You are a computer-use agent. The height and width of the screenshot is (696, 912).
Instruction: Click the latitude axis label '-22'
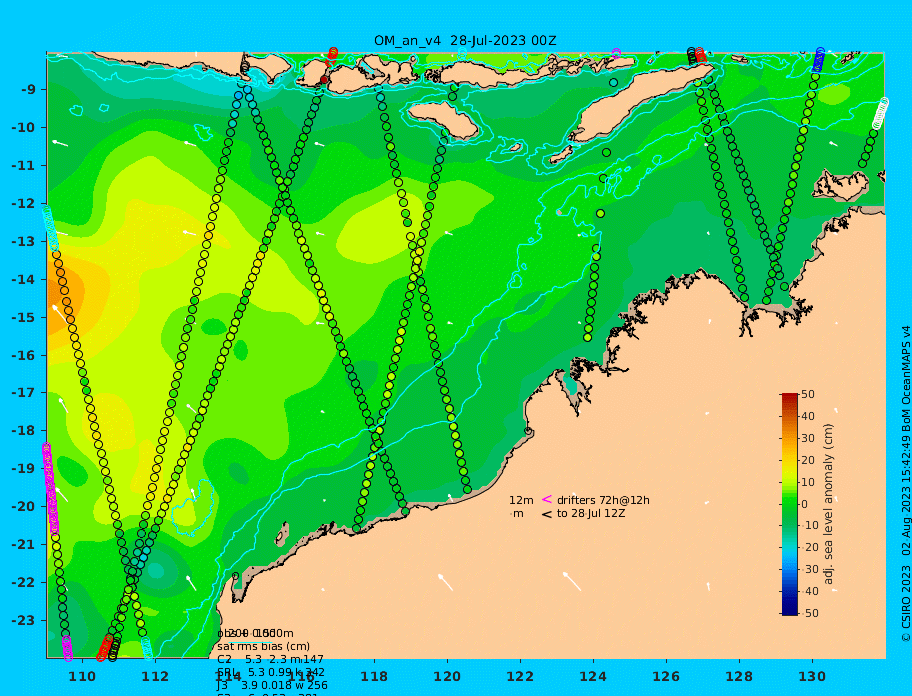24,583
